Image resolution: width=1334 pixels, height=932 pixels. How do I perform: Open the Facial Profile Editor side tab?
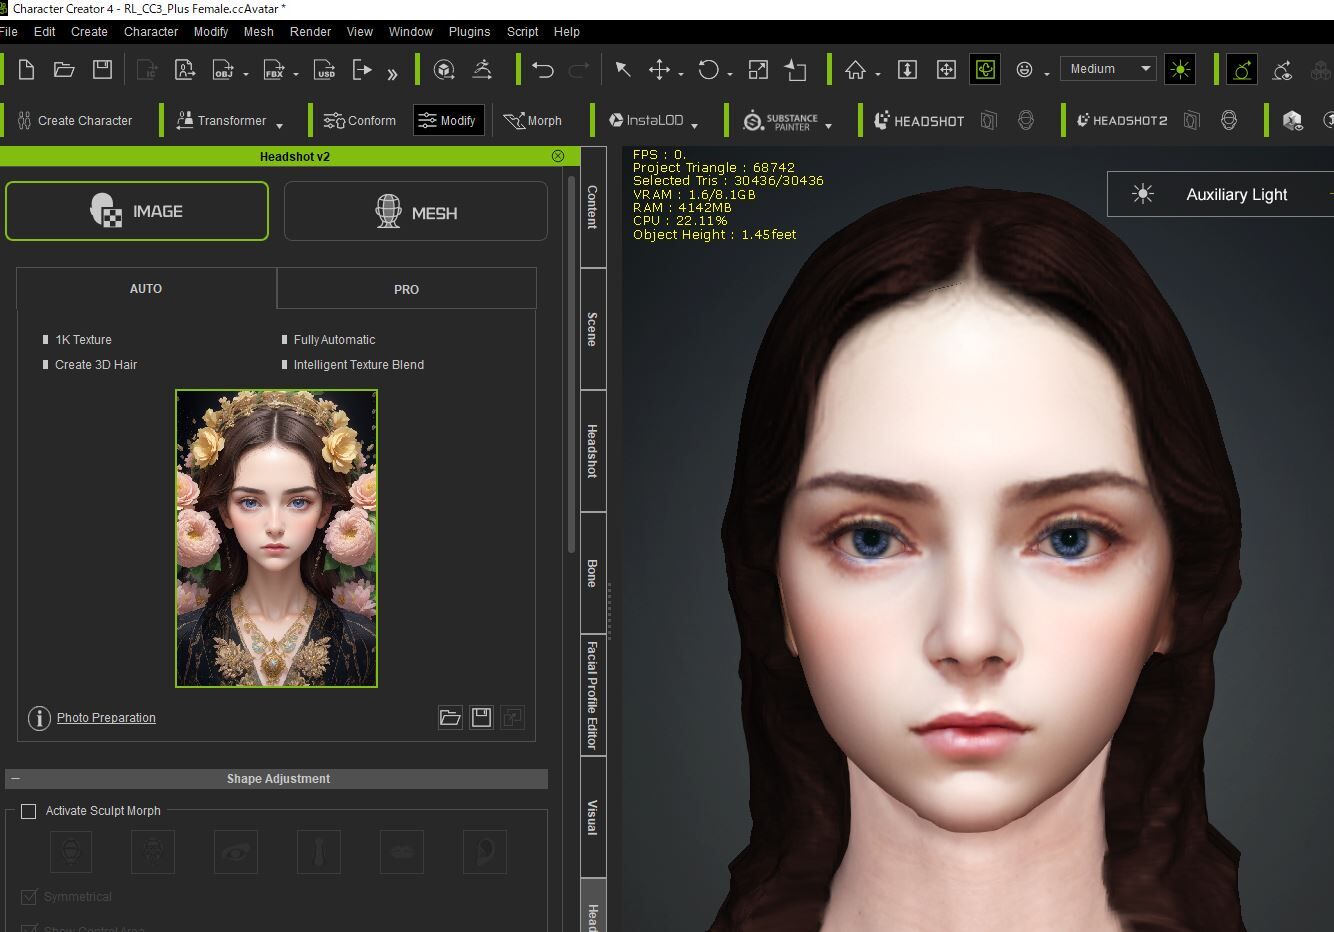click(593, 695)
